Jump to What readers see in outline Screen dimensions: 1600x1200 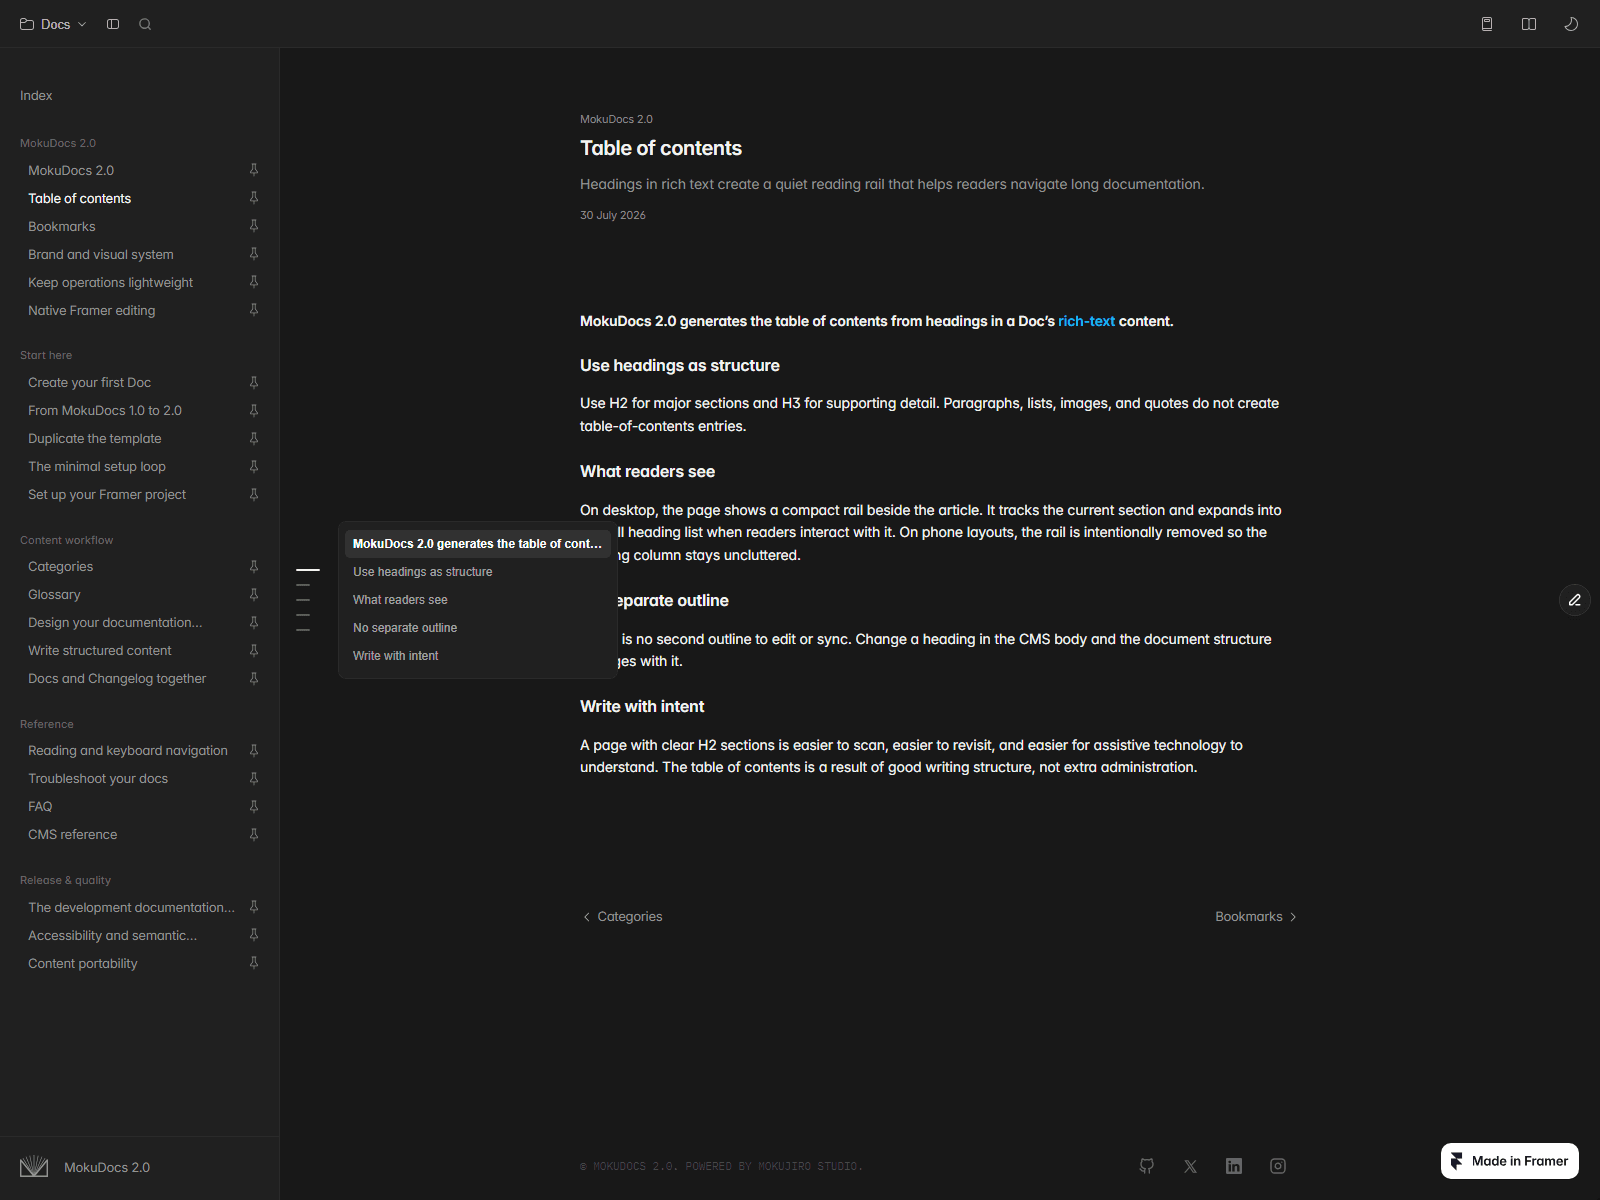477,600
